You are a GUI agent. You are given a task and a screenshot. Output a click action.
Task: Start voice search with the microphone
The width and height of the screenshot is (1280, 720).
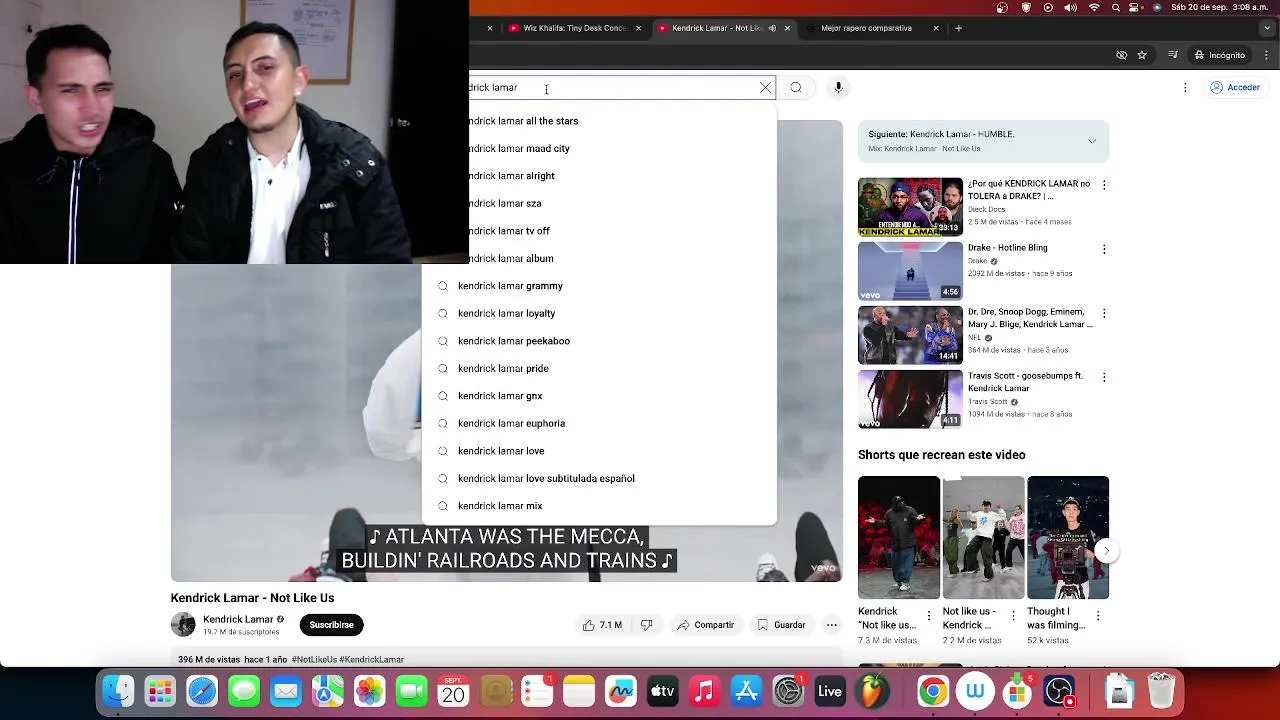pyautogui.click(x=839, y=88)
